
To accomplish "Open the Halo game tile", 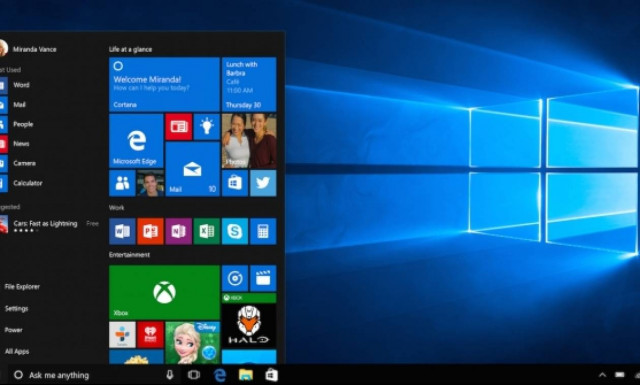I will pyautogui.click(x=249, y=320).
